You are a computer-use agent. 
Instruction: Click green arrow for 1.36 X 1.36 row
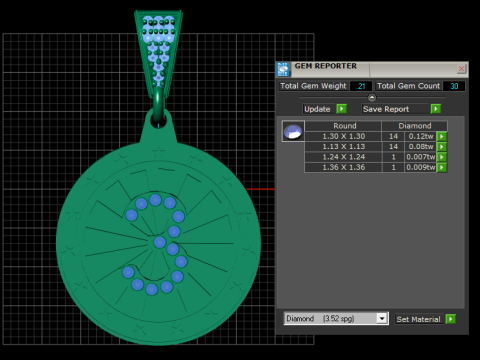coord(442,167)
